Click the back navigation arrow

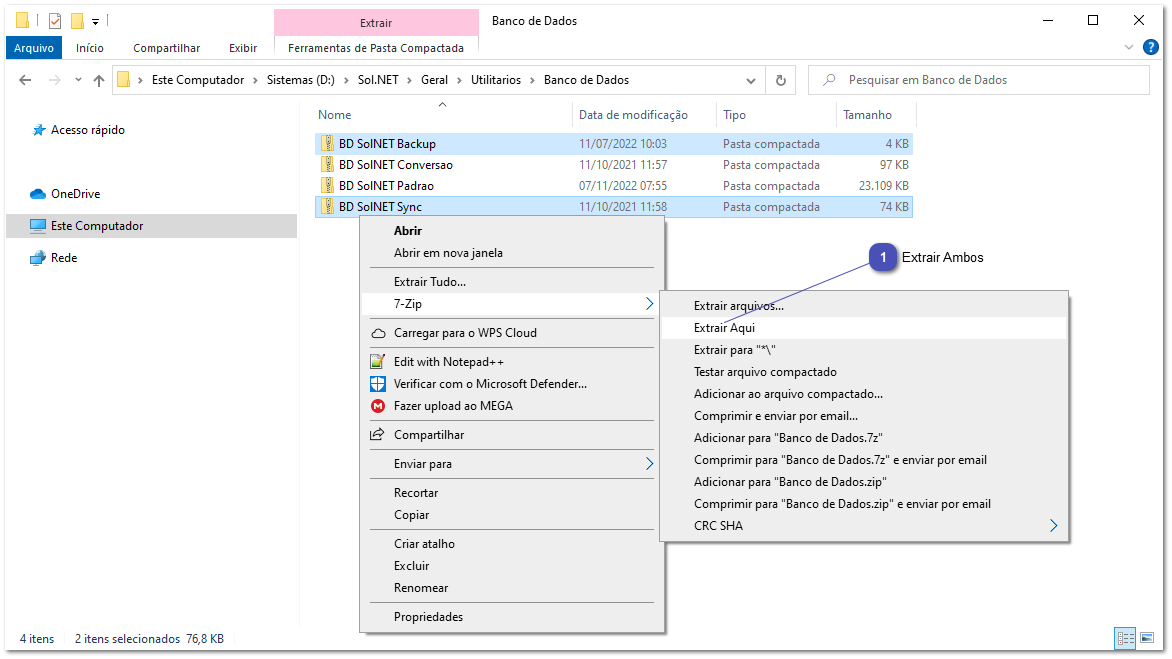[x=25, y=79]
